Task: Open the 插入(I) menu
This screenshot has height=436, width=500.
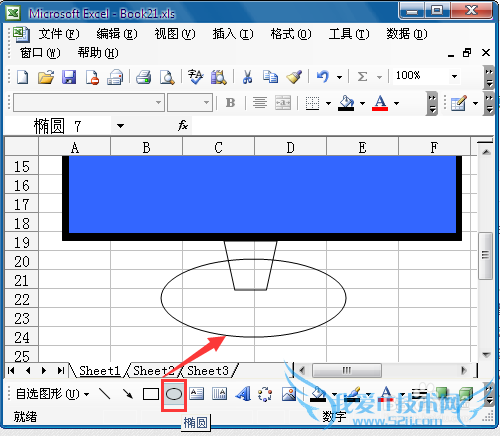Action: tap(233, 34)
